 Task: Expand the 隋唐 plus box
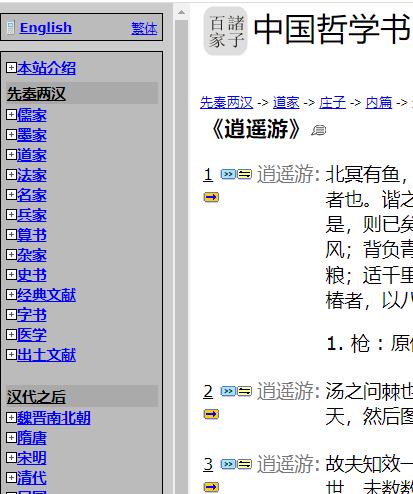pos(11,438)
